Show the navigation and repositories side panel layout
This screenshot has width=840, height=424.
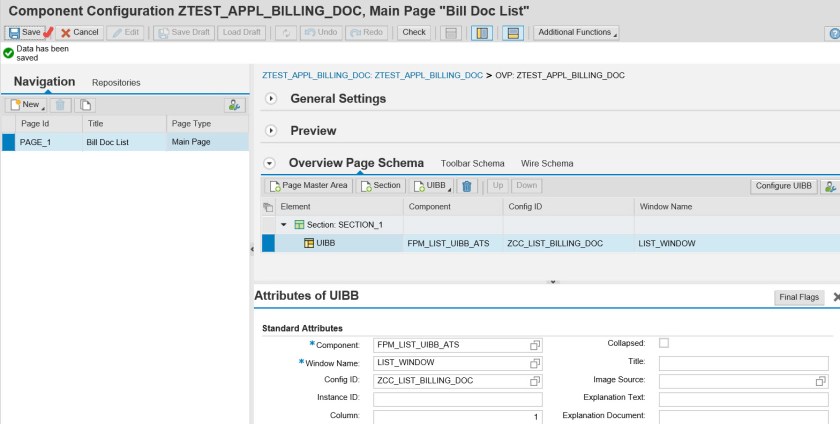[480, 33]
